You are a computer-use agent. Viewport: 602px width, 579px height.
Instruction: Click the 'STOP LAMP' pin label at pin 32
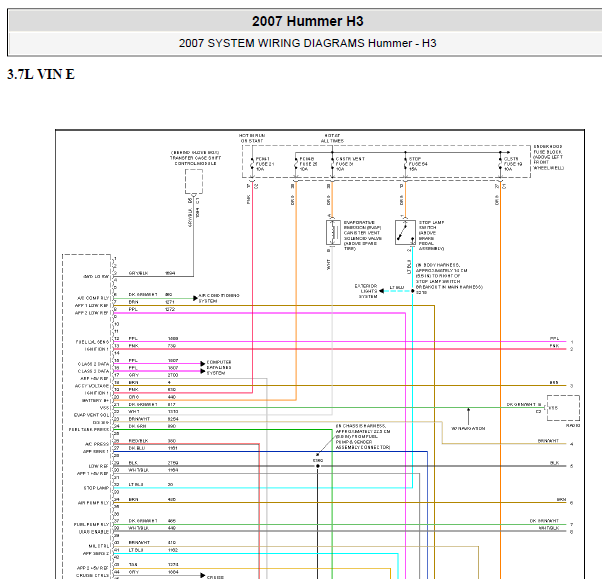coord(96,488)
